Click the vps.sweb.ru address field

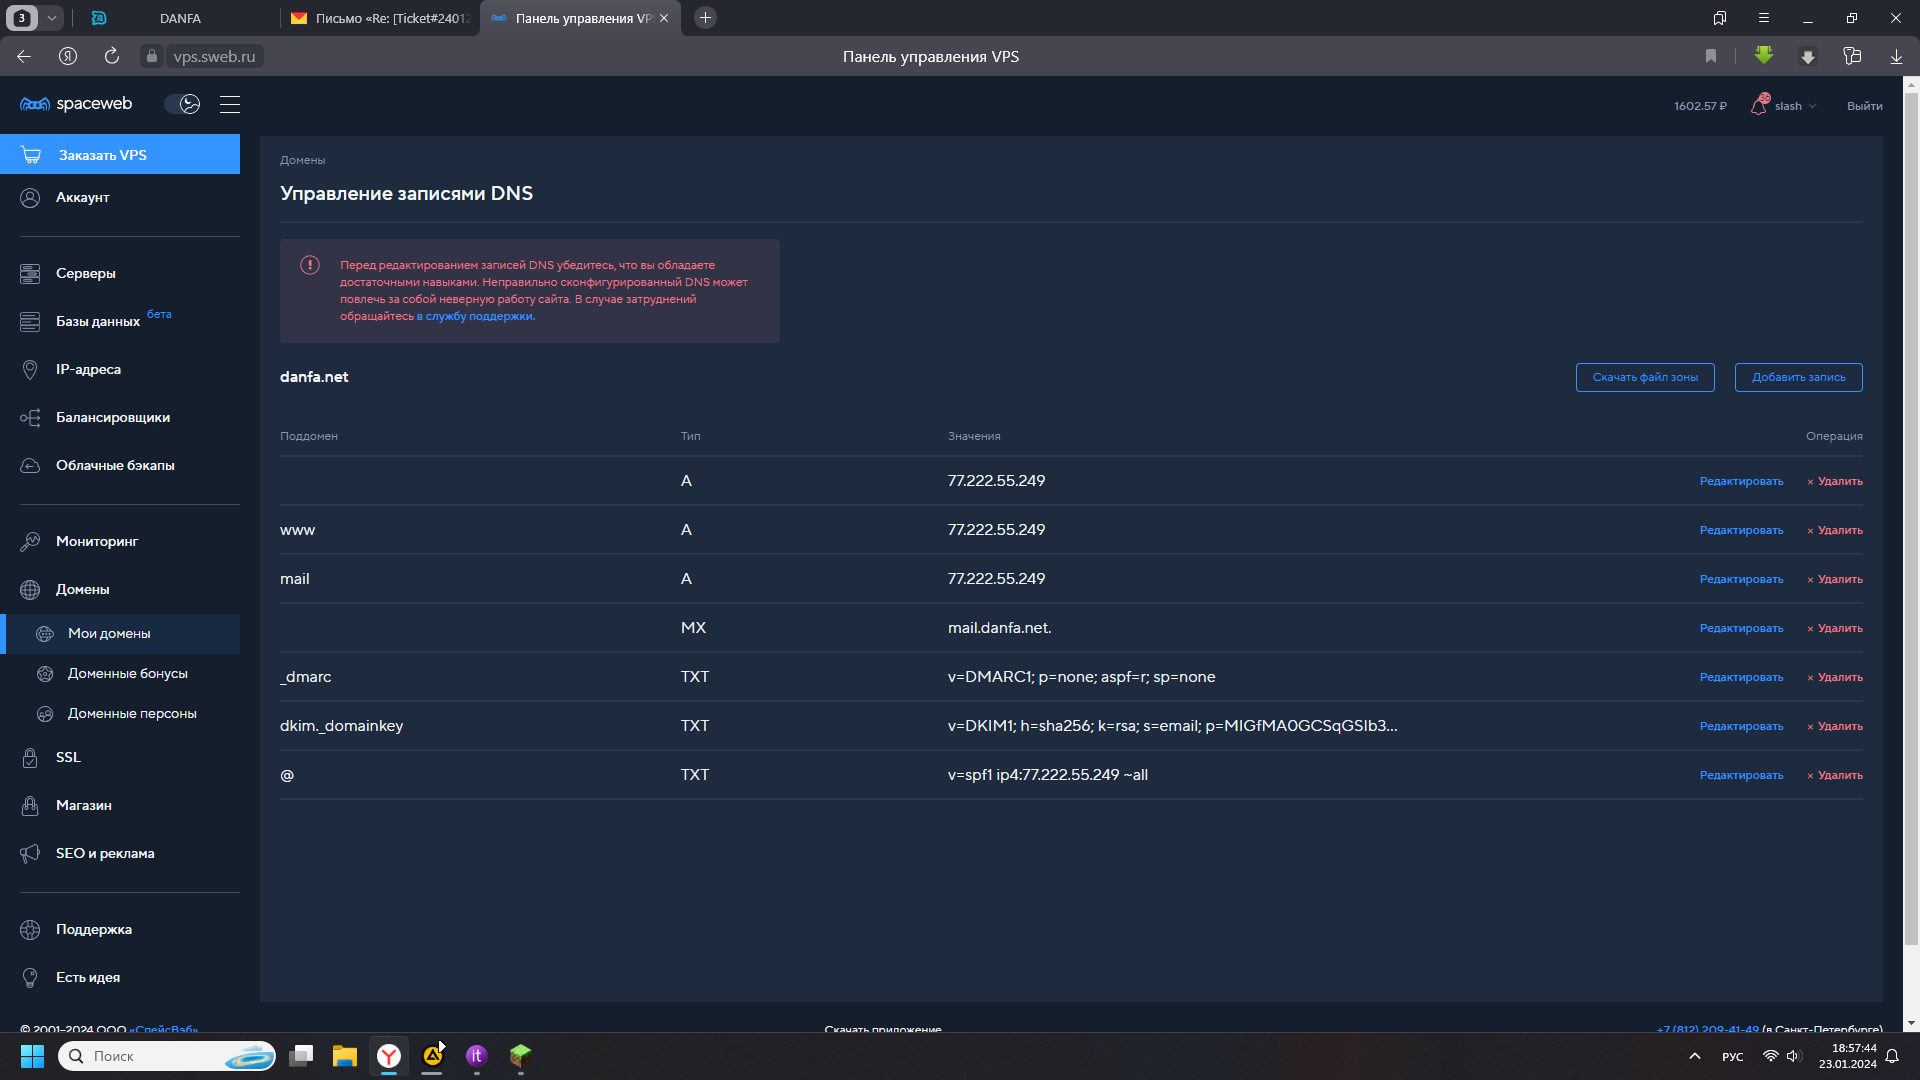214,57
